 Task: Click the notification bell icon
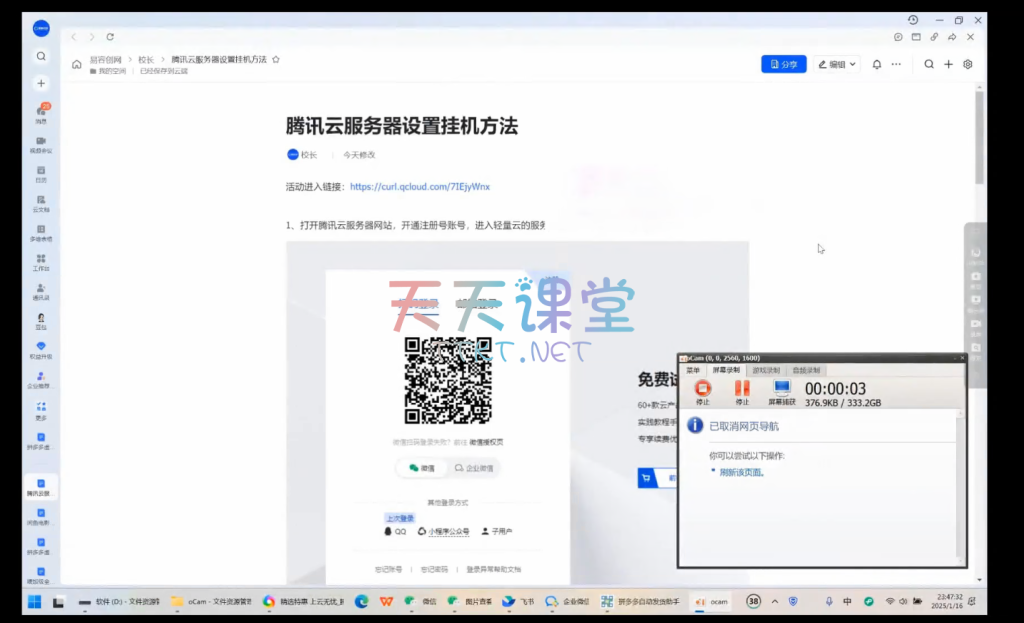tap(877, 64)
